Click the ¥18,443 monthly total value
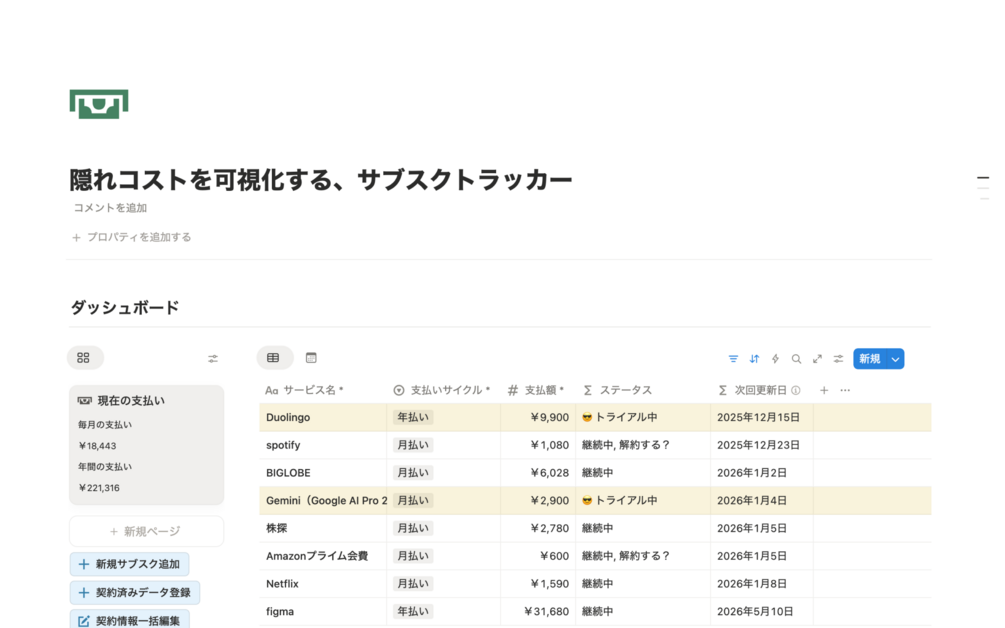This screenshot has width=1005, height=628. (97, 446)
